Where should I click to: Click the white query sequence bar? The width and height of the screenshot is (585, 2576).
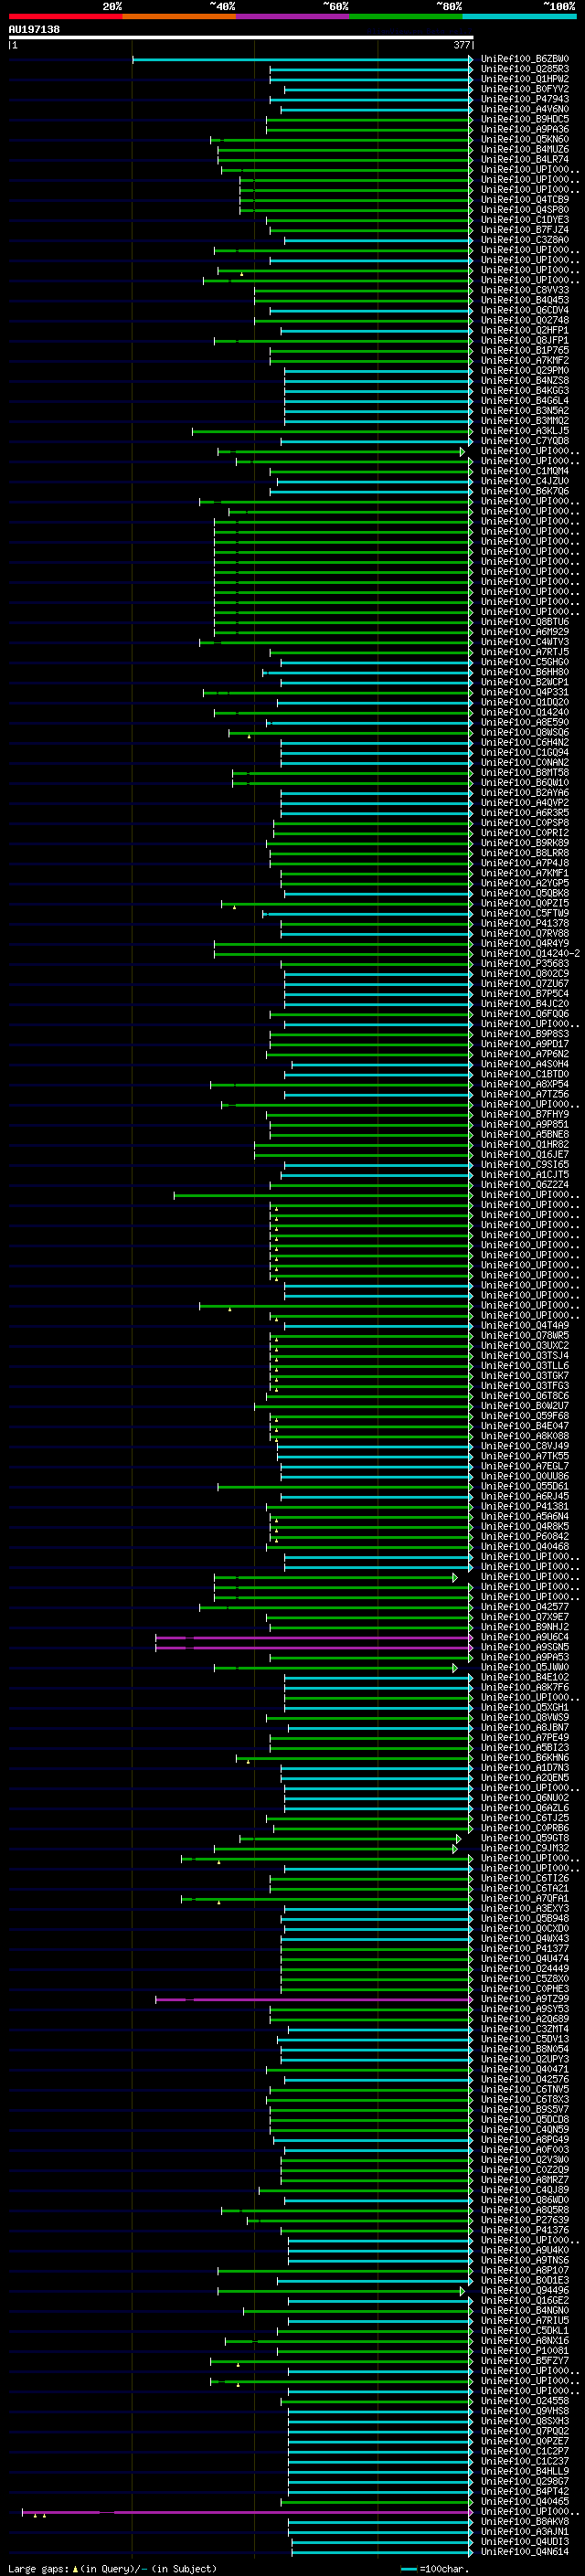241,37
